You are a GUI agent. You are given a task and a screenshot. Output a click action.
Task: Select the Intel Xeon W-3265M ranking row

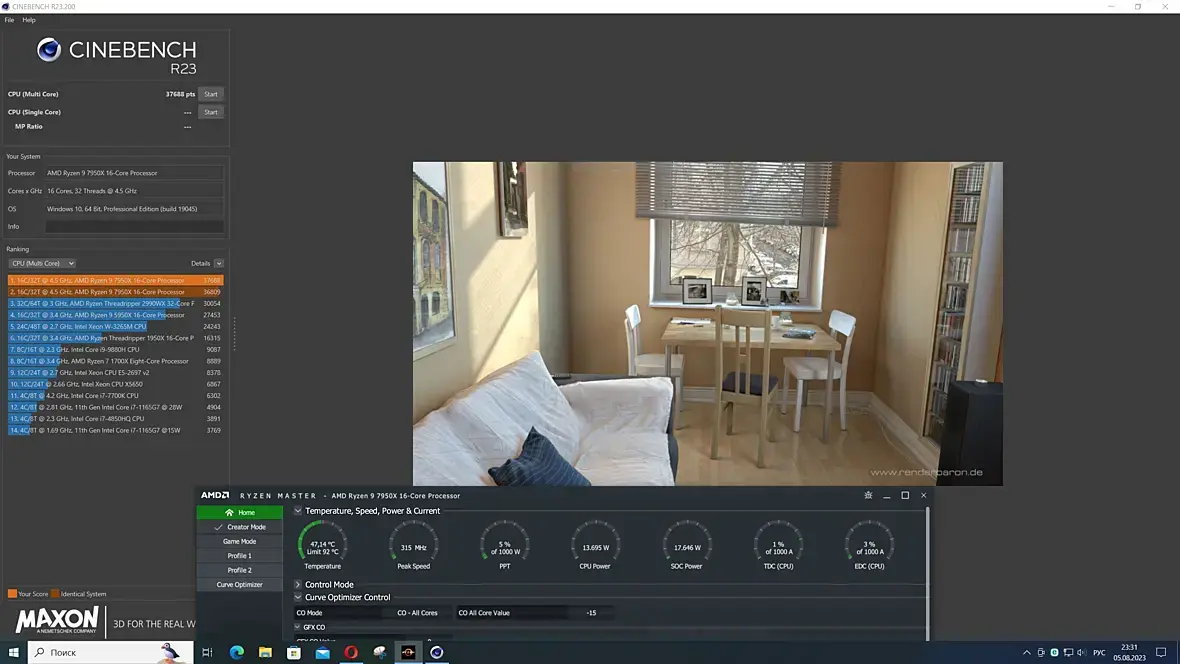point(115,327)
